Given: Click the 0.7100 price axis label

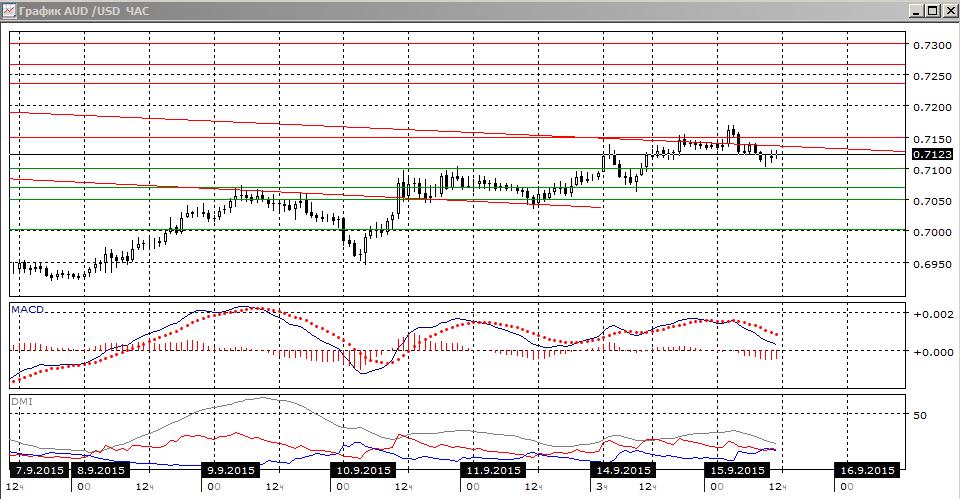Looking at the screenshot, I should [932, 170].
